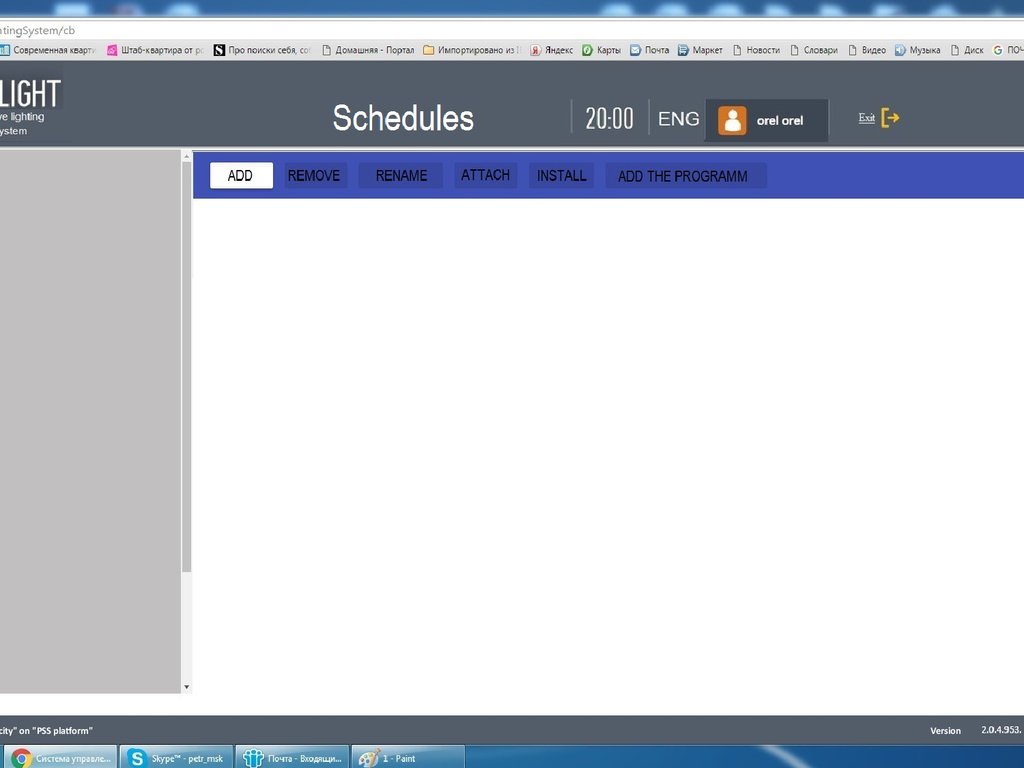Open the Диск bookmark

coord(967,50)
